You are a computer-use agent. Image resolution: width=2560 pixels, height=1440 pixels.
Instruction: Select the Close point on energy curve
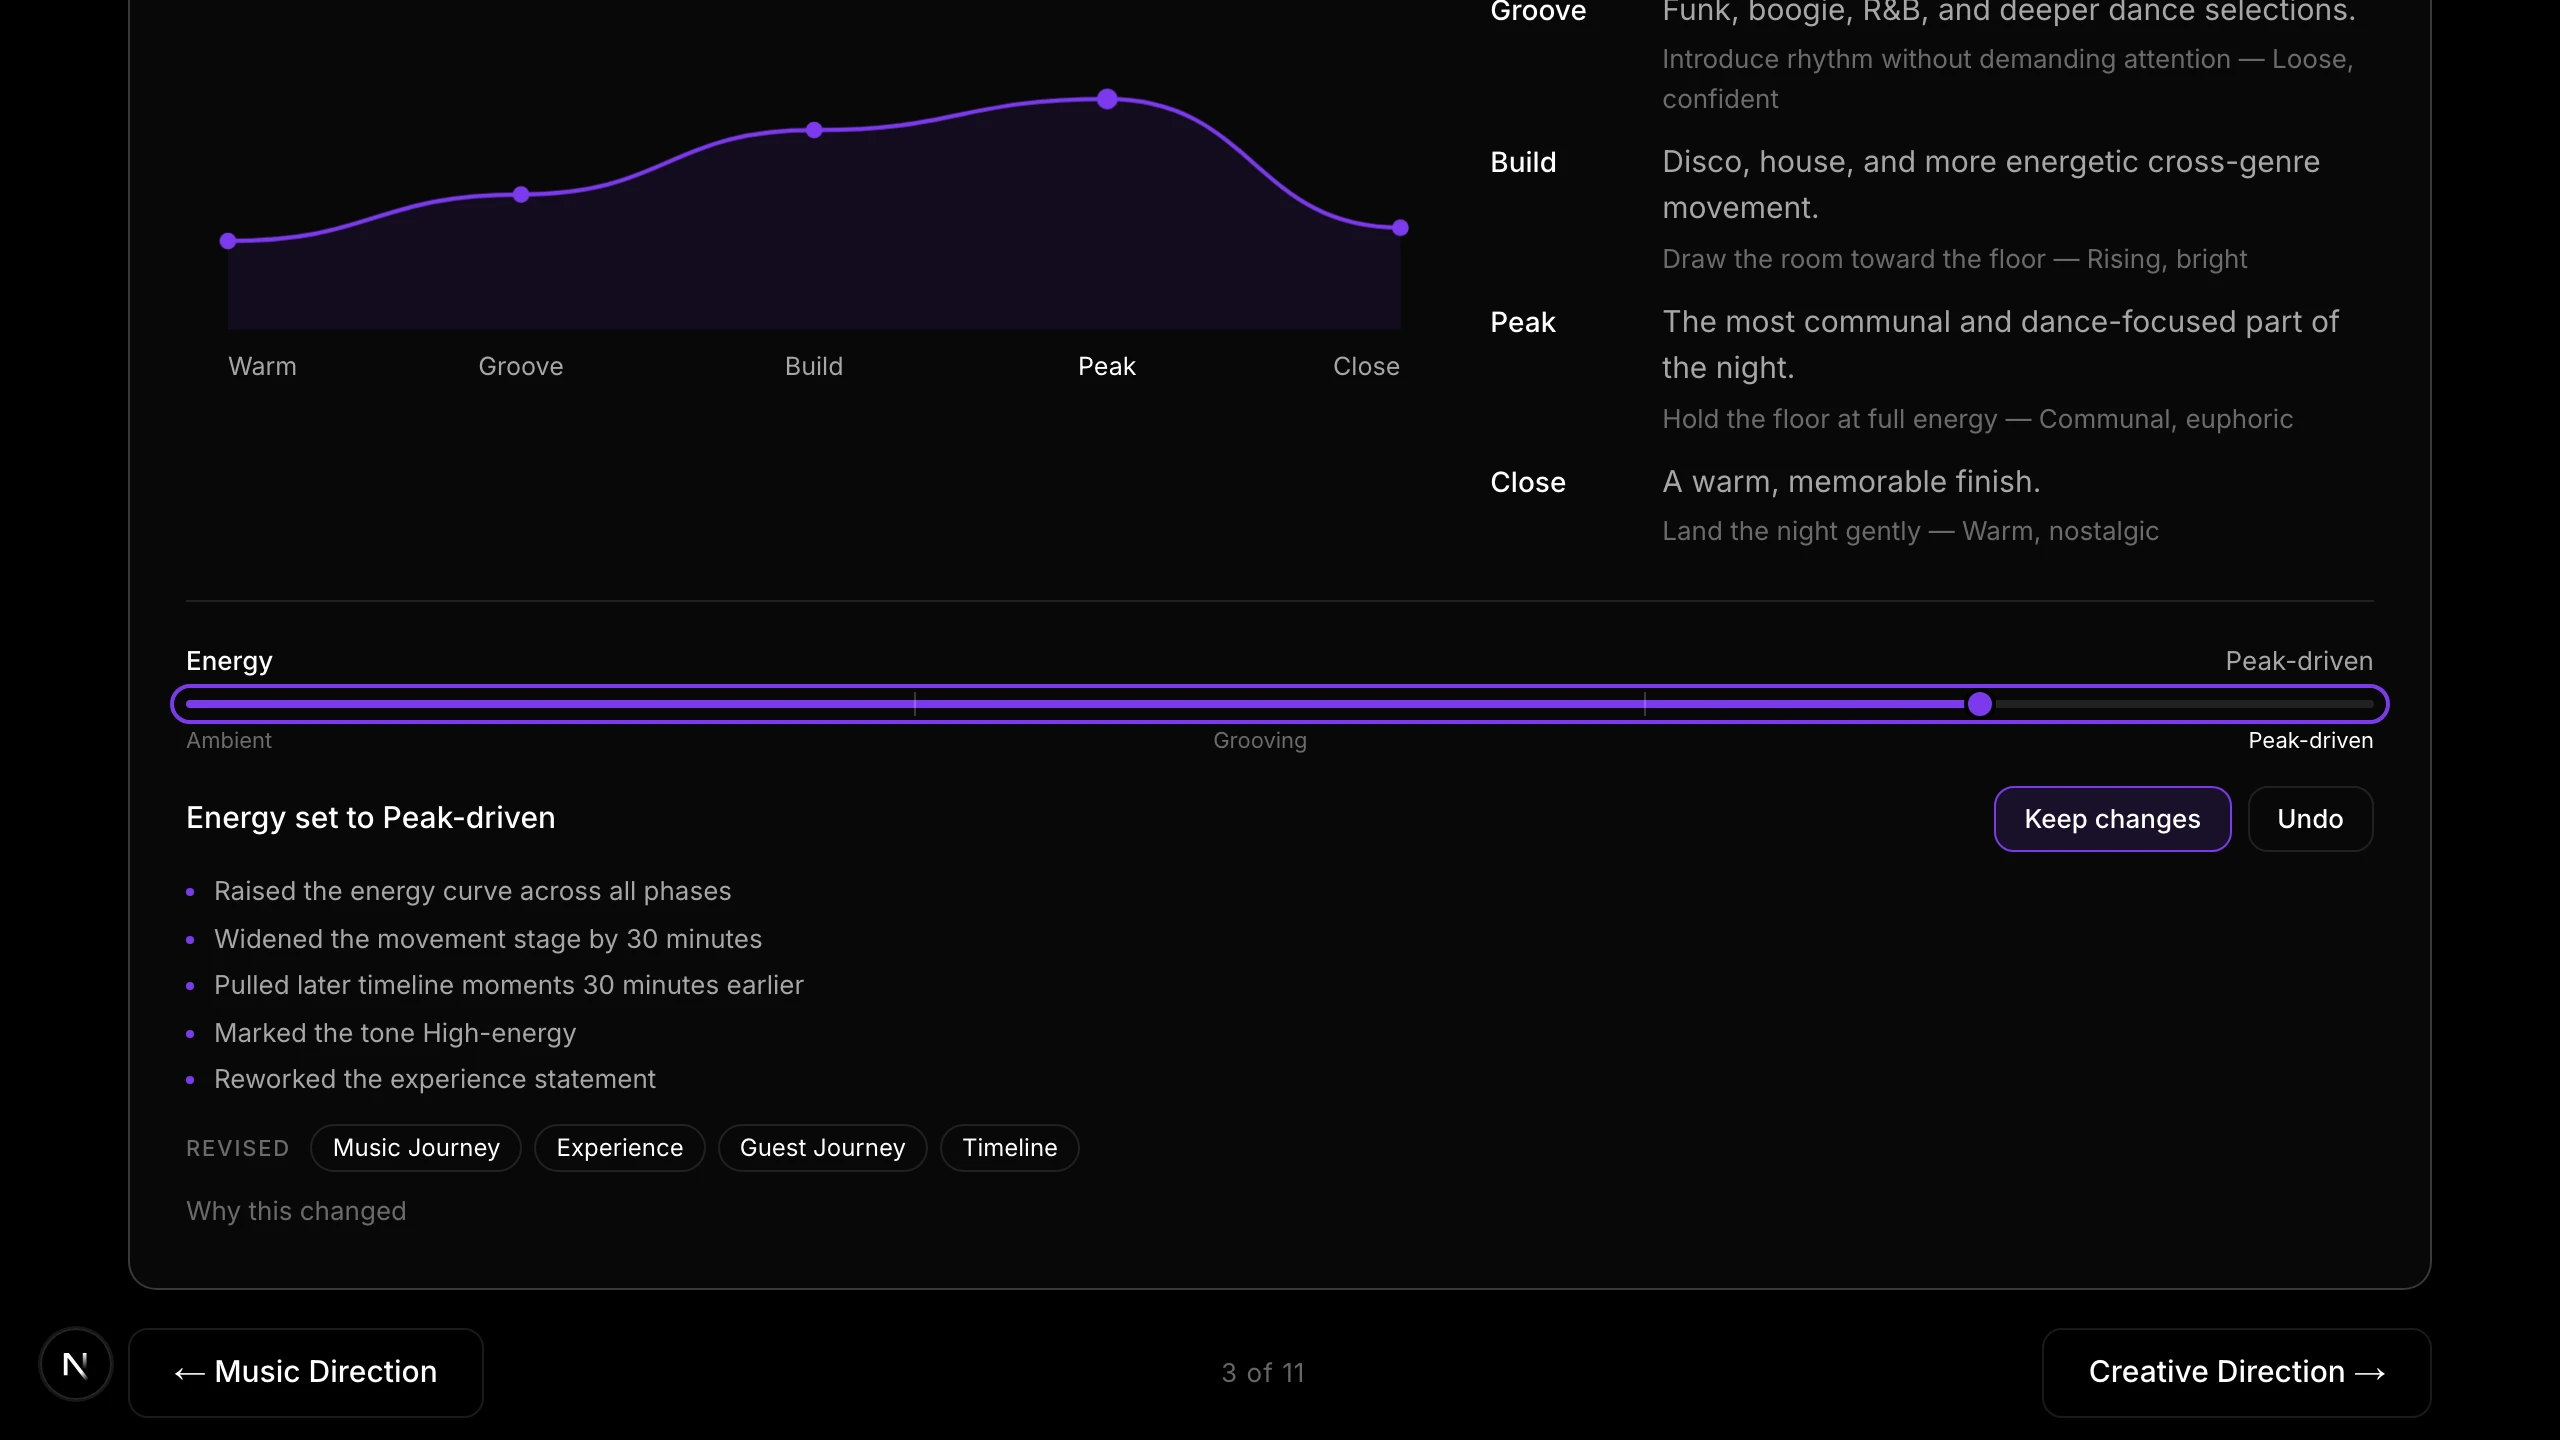1400,228
